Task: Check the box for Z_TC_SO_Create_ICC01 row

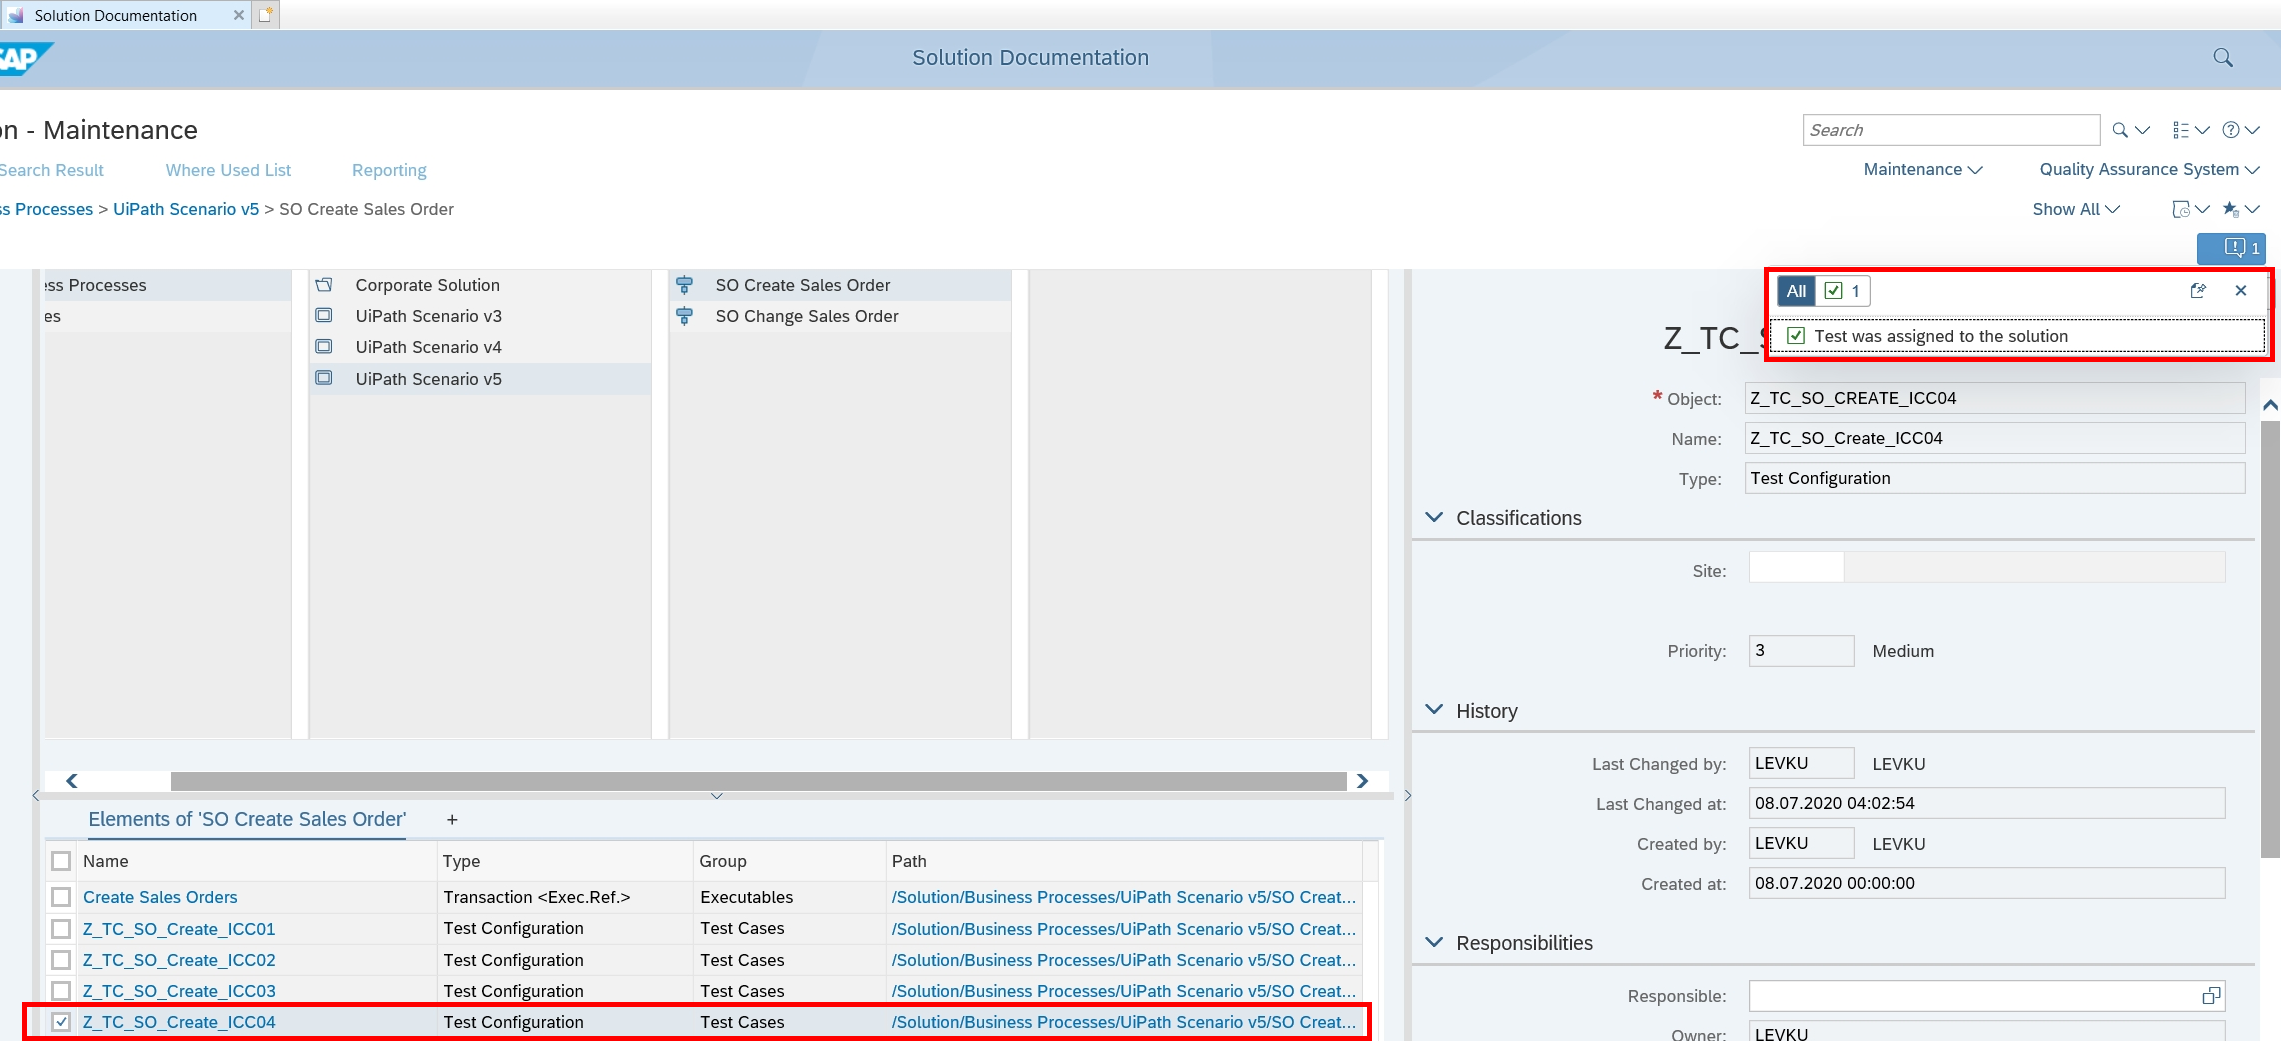Action: [x=61, y=929]
